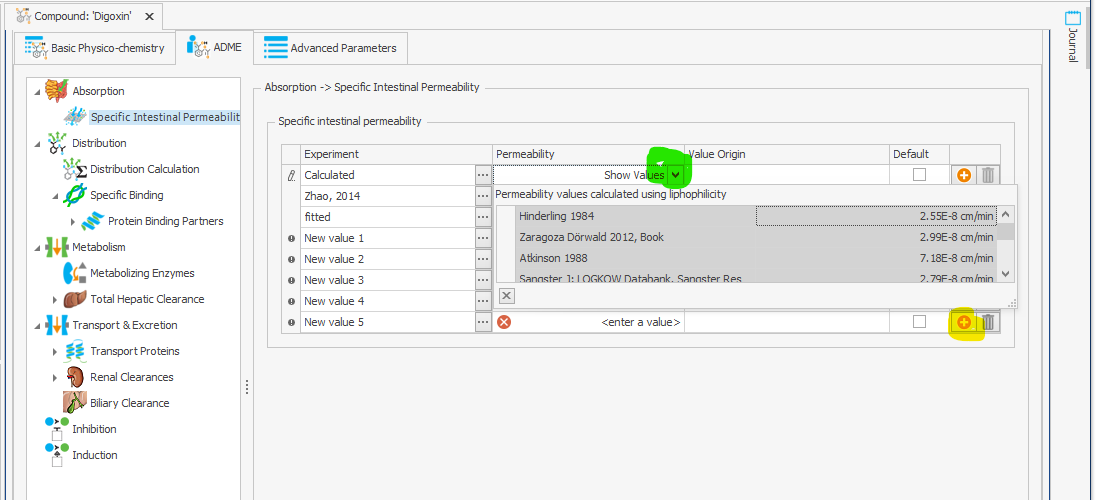Collapse the Metabolism tree node
The width and height of the screenshot is (1096, 500).
click(x=37, y=248)
